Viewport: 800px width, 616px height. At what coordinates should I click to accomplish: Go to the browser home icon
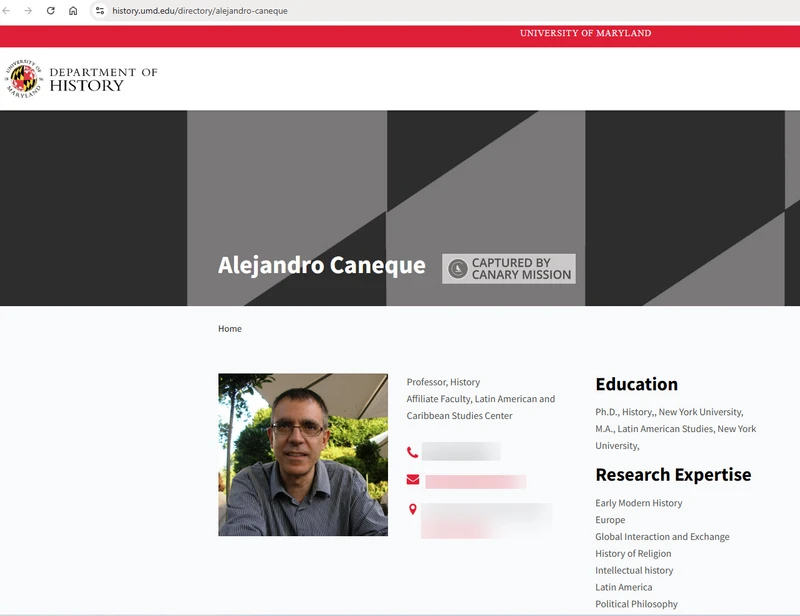point(73,11)
